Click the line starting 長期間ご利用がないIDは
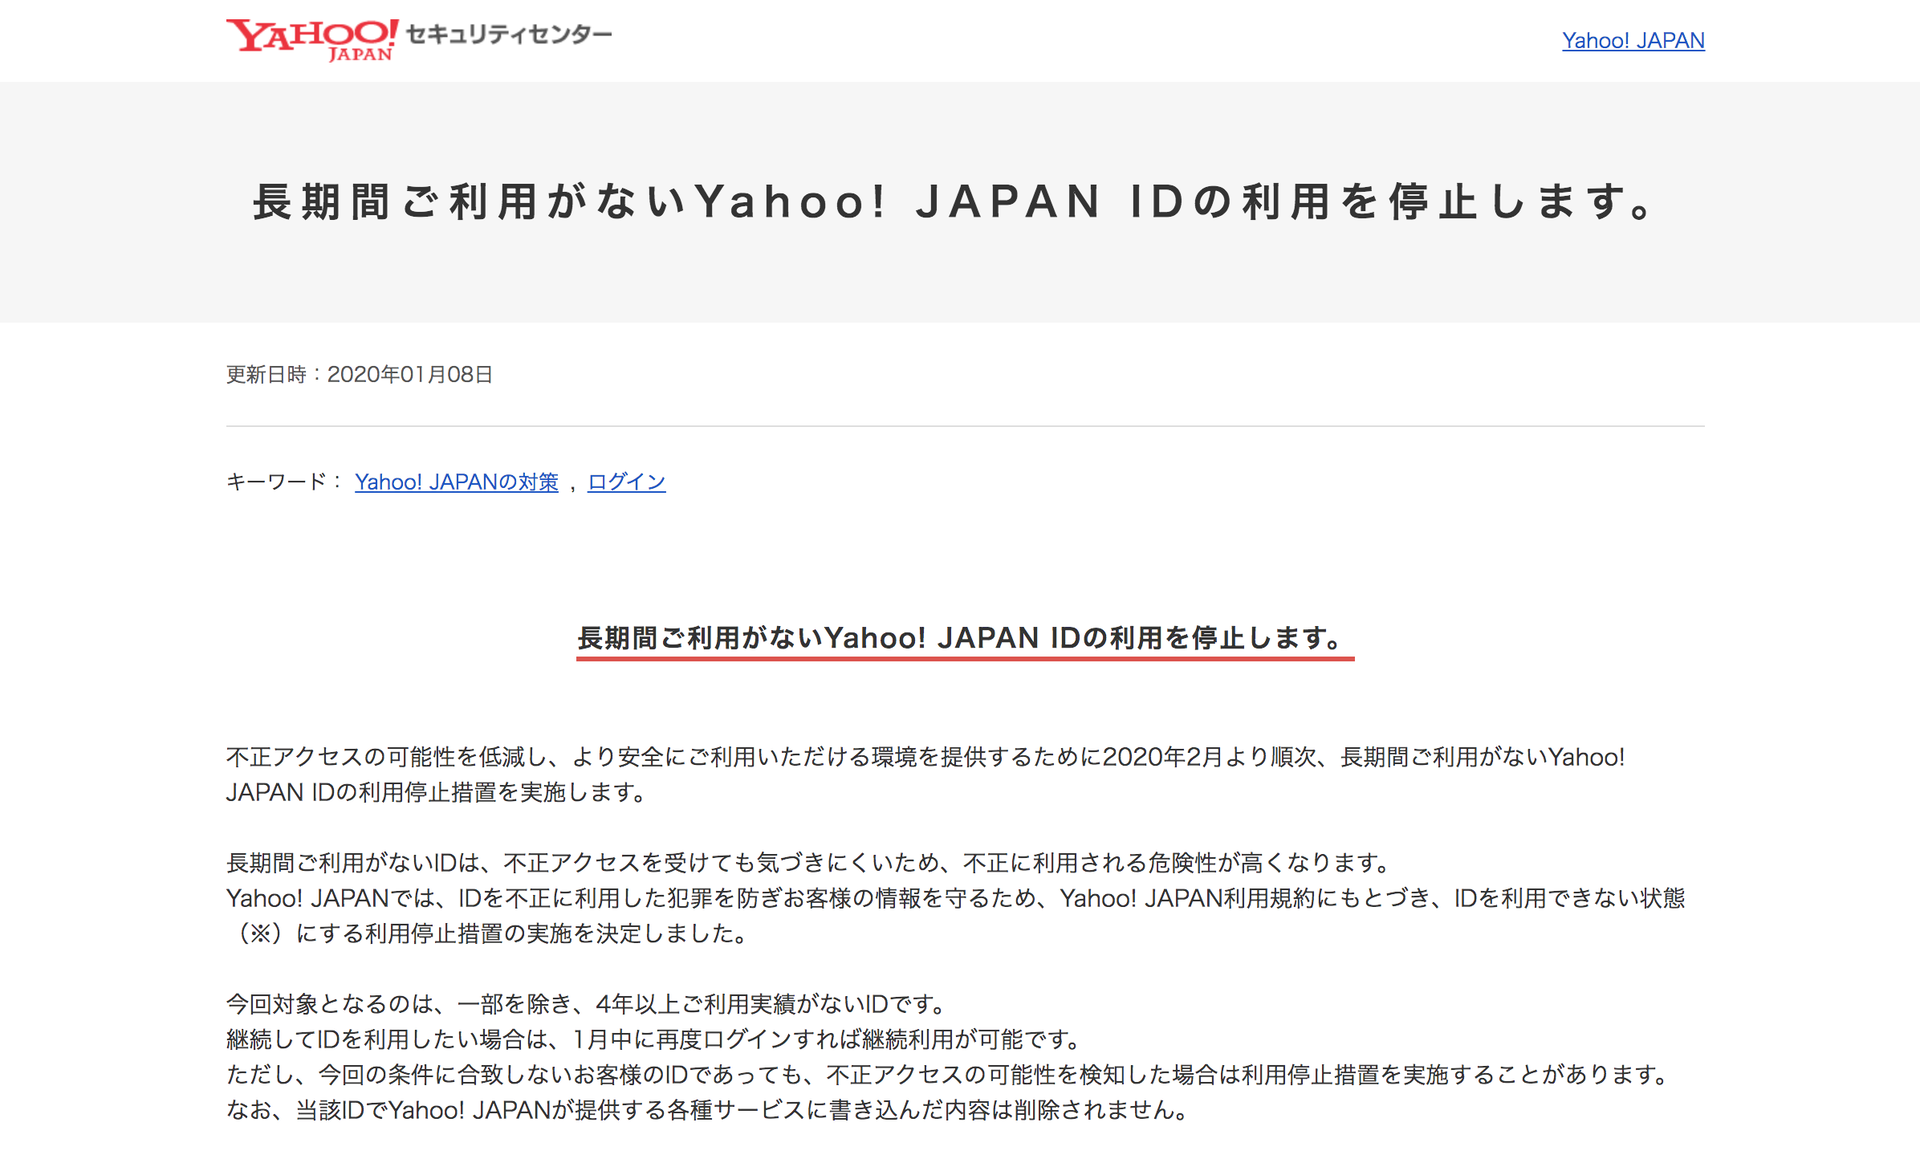Viewport: 1920px width, 1159px height. tap(811, 863)
